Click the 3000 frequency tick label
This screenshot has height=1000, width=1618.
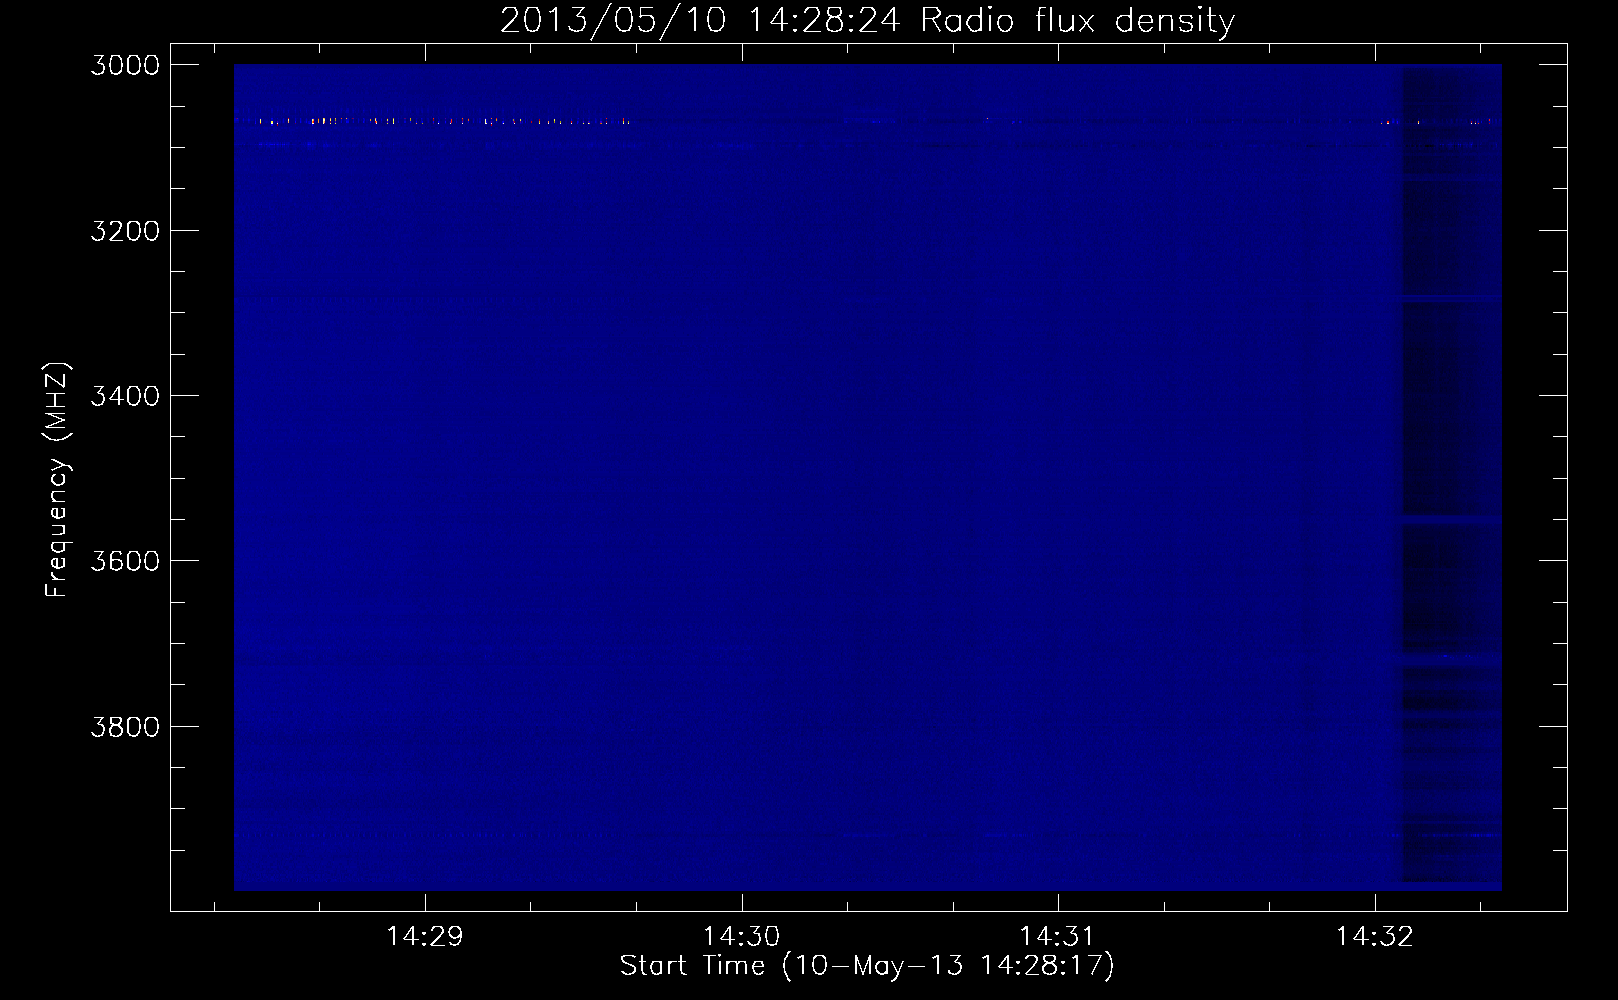125,65
